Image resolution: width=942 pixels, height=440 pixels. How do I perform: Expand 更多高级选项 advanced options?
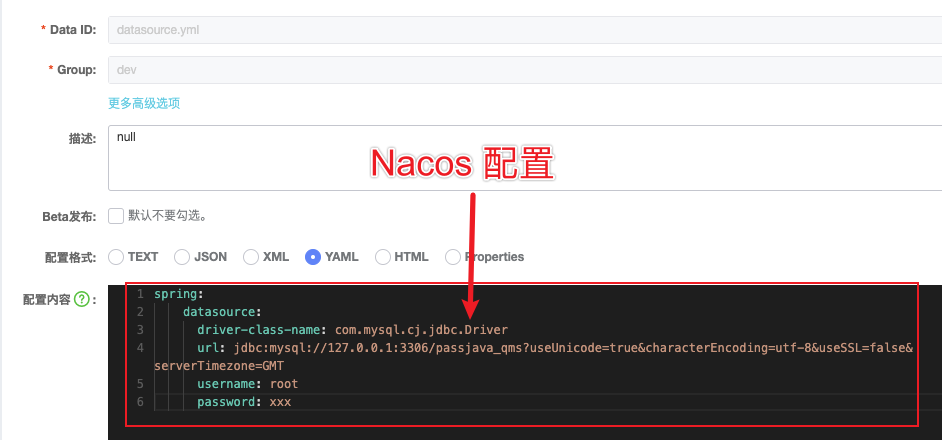click(x=144, y=103)
